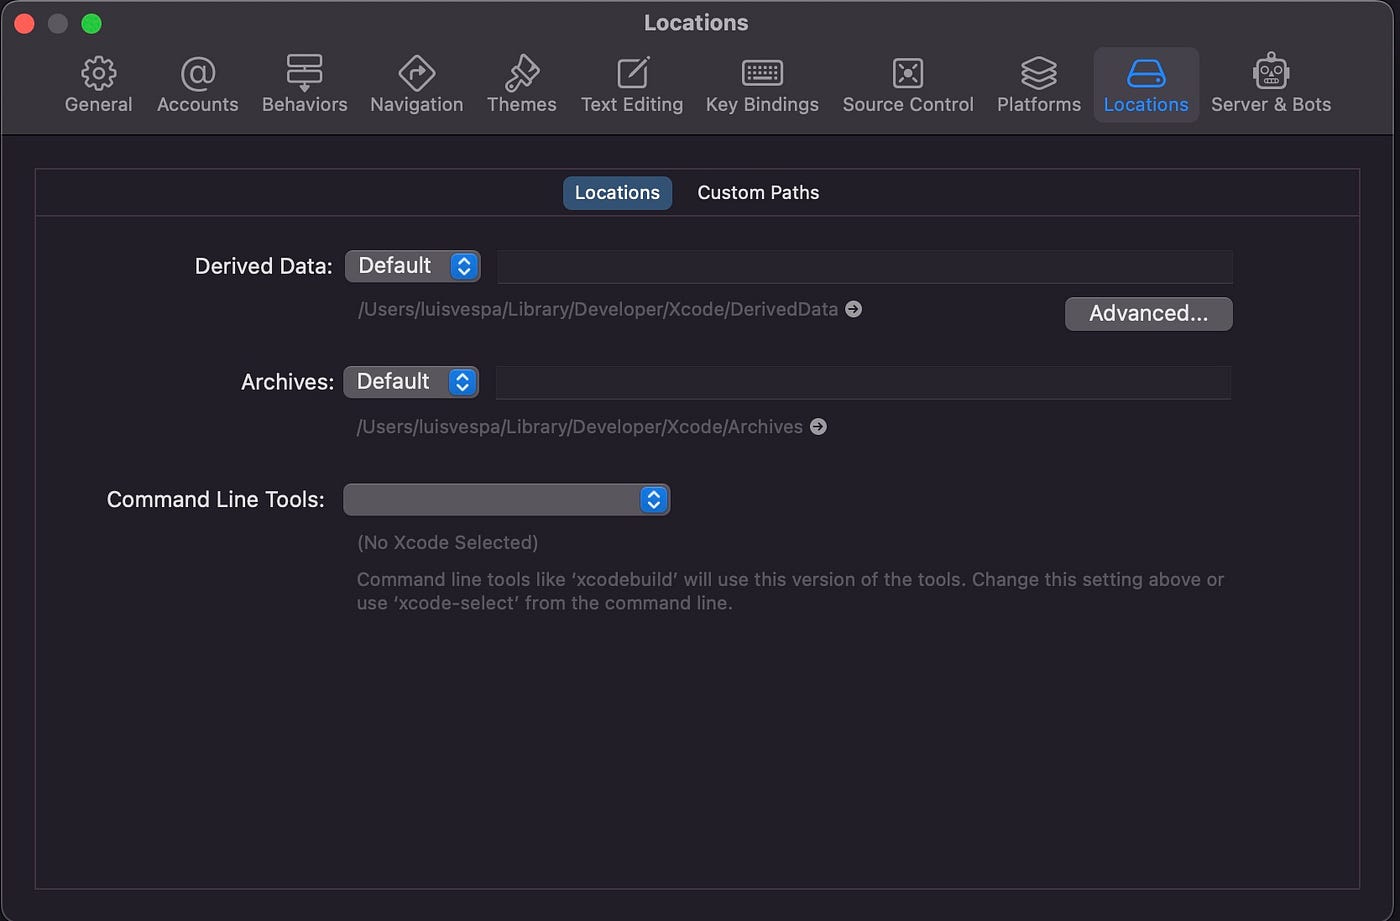The height and width of the screenshot is (921, 1400).
Task: Reveal the Archives folder via arrow icon
Action: click(818, 427)
